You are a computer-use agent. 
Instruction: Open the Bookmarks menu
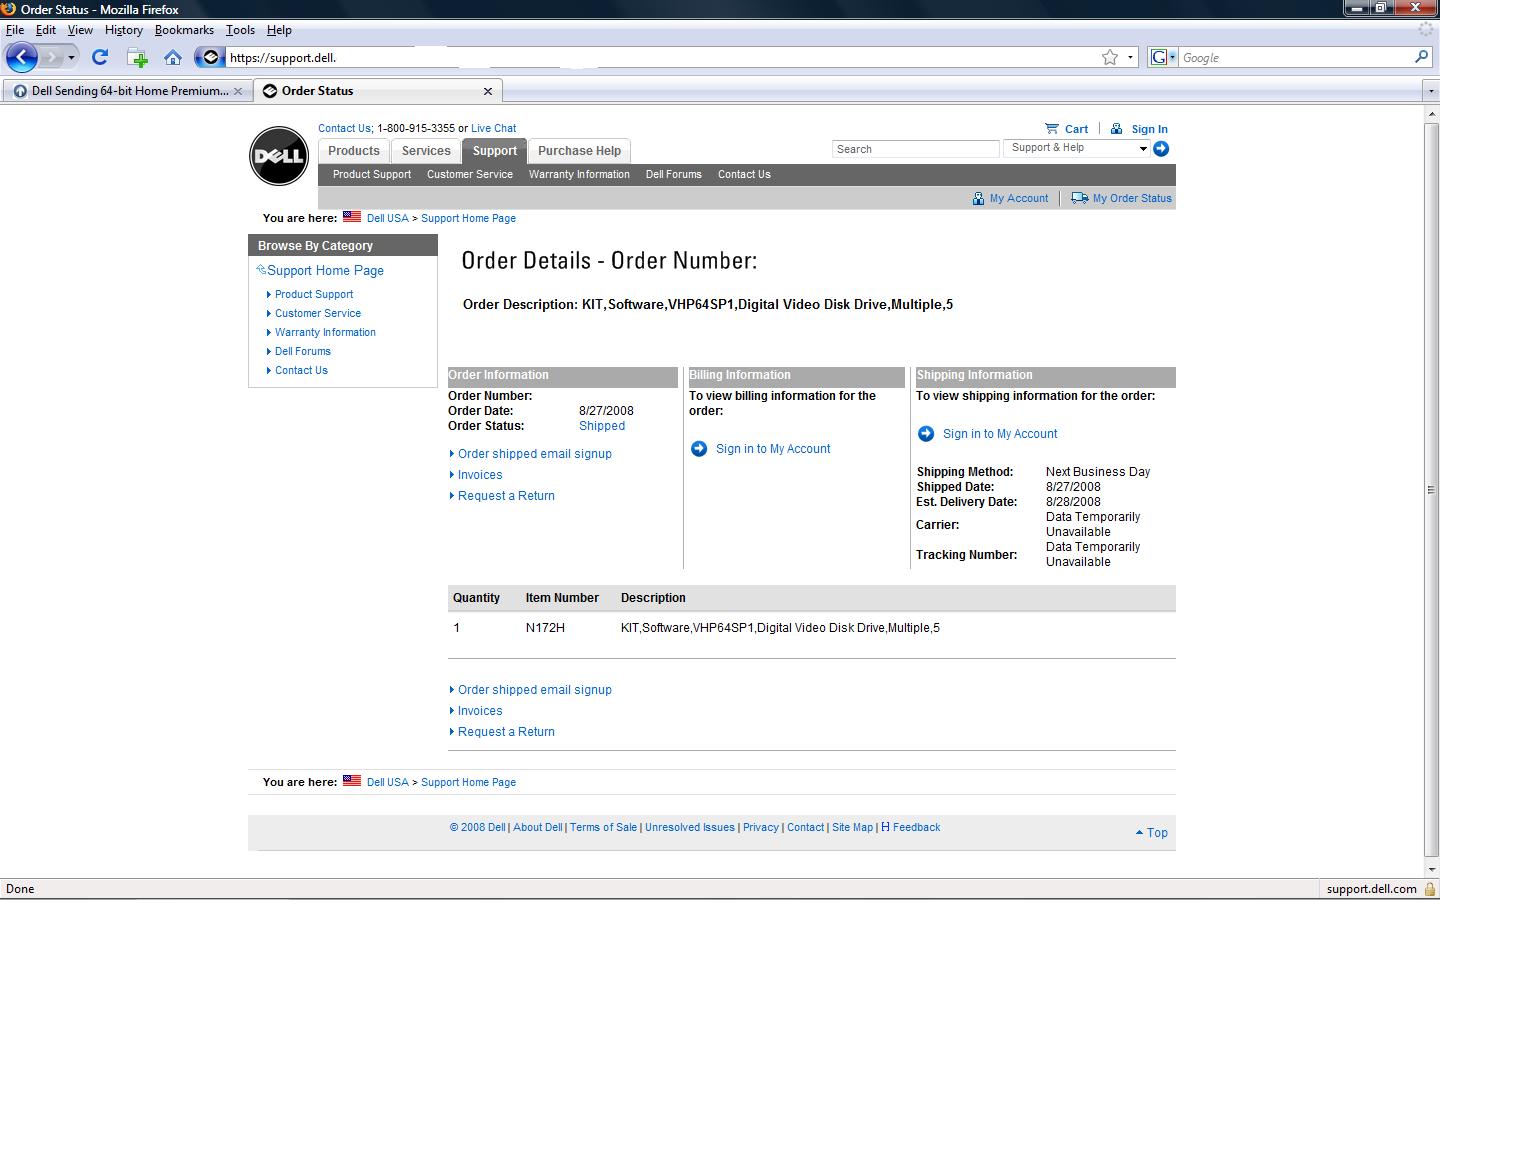point(184,30)
